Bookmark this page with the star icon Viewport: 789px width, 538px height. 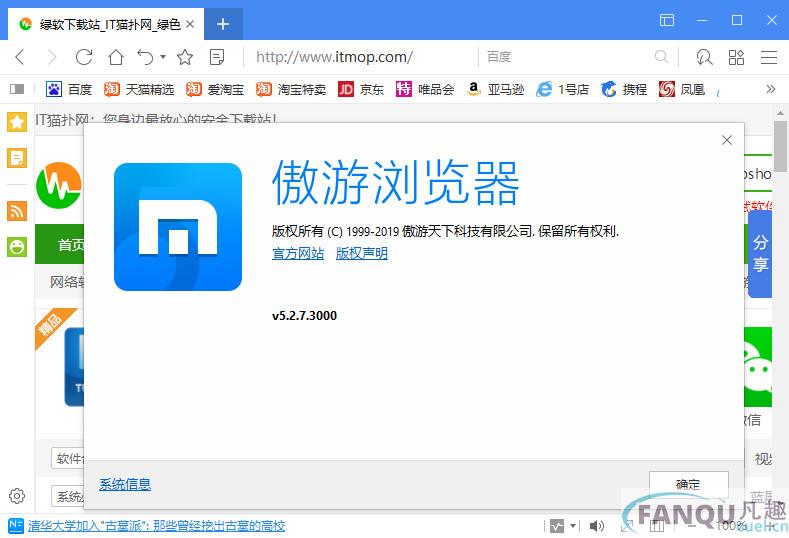point(185,57)
